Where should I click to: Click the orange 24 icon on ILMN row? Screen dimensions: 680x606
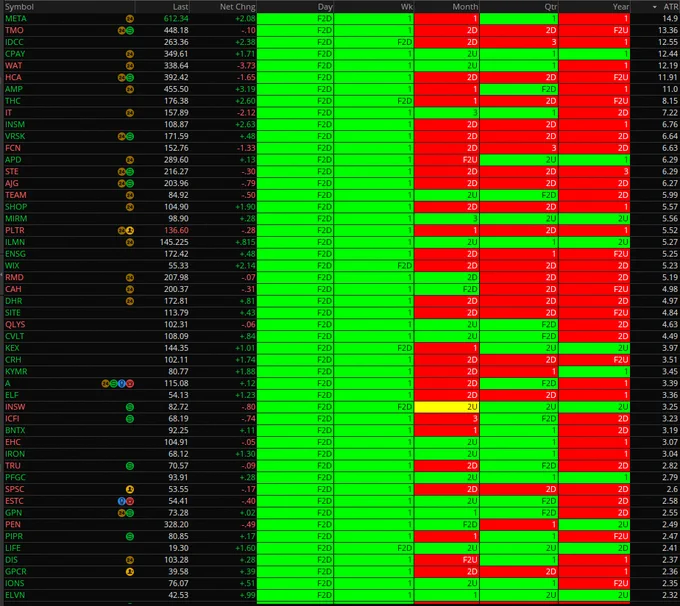[130, 242]
